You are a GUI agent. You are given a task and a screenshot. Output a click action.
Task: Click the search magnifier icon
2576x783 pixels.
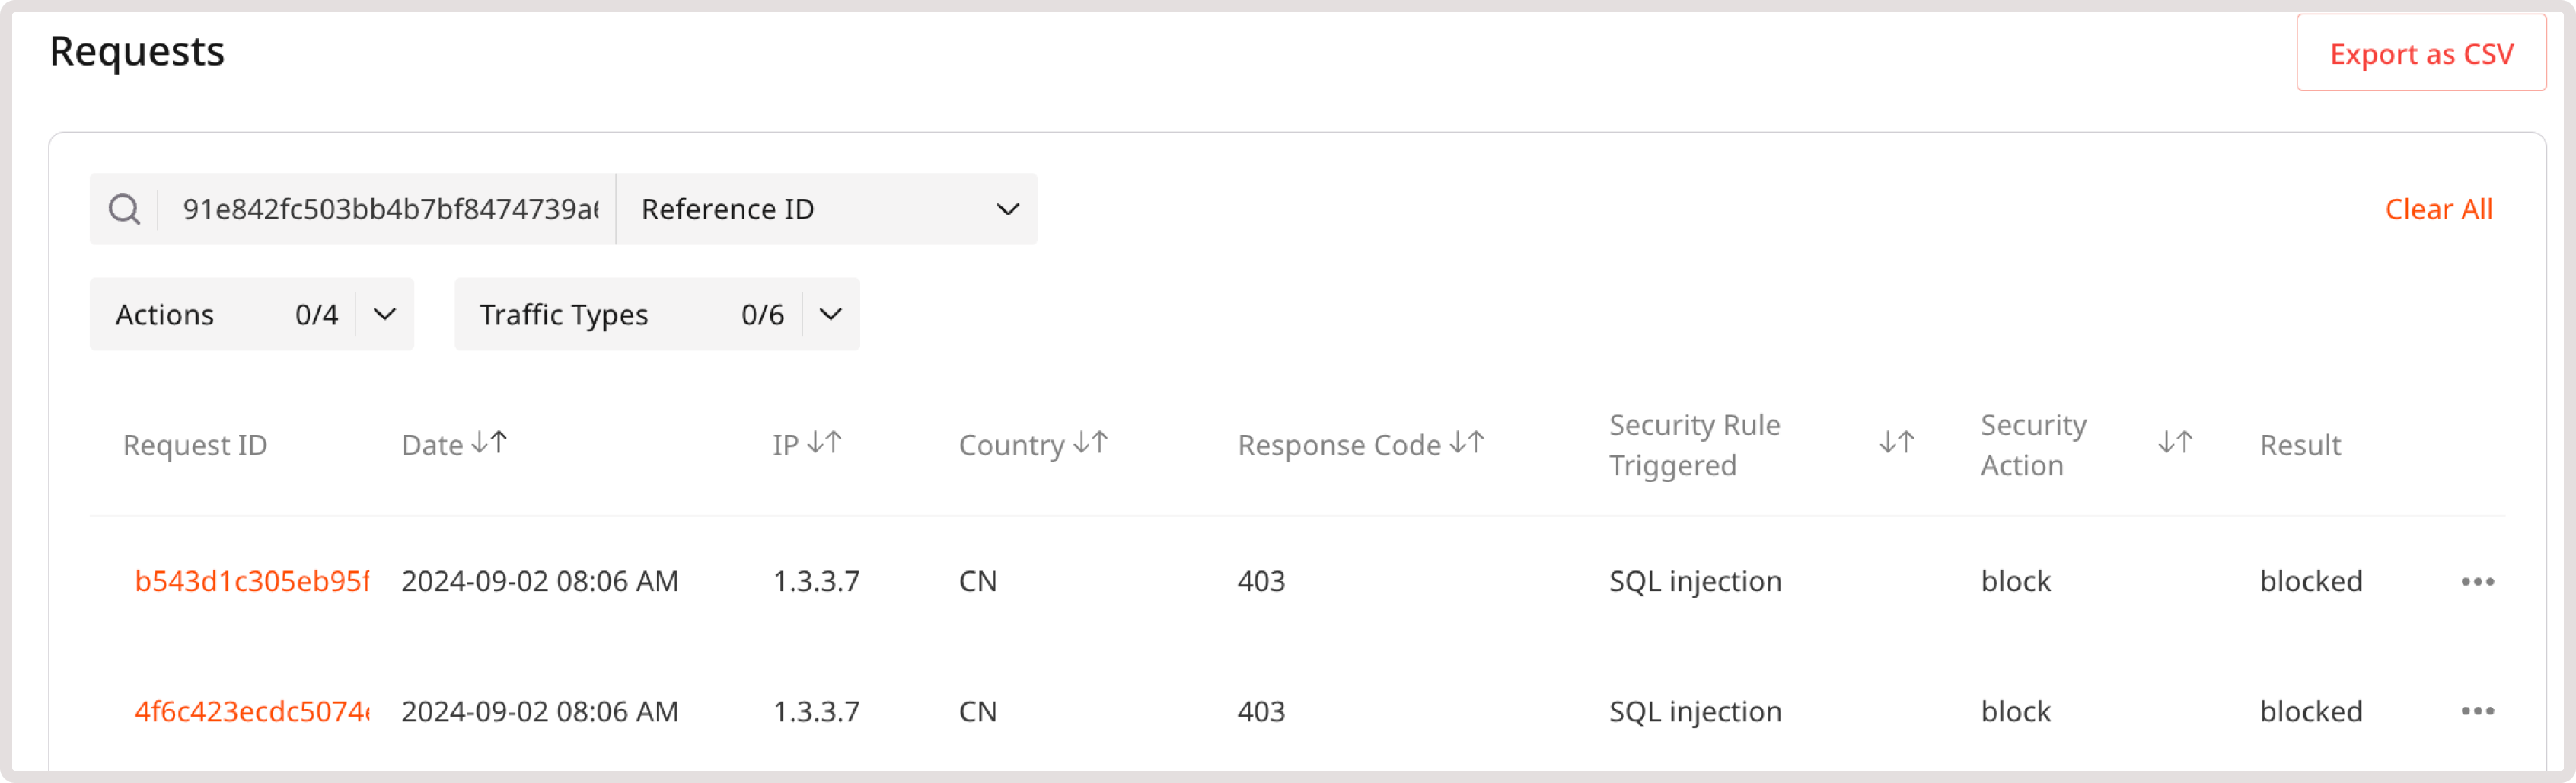click(x=124, y=208)
